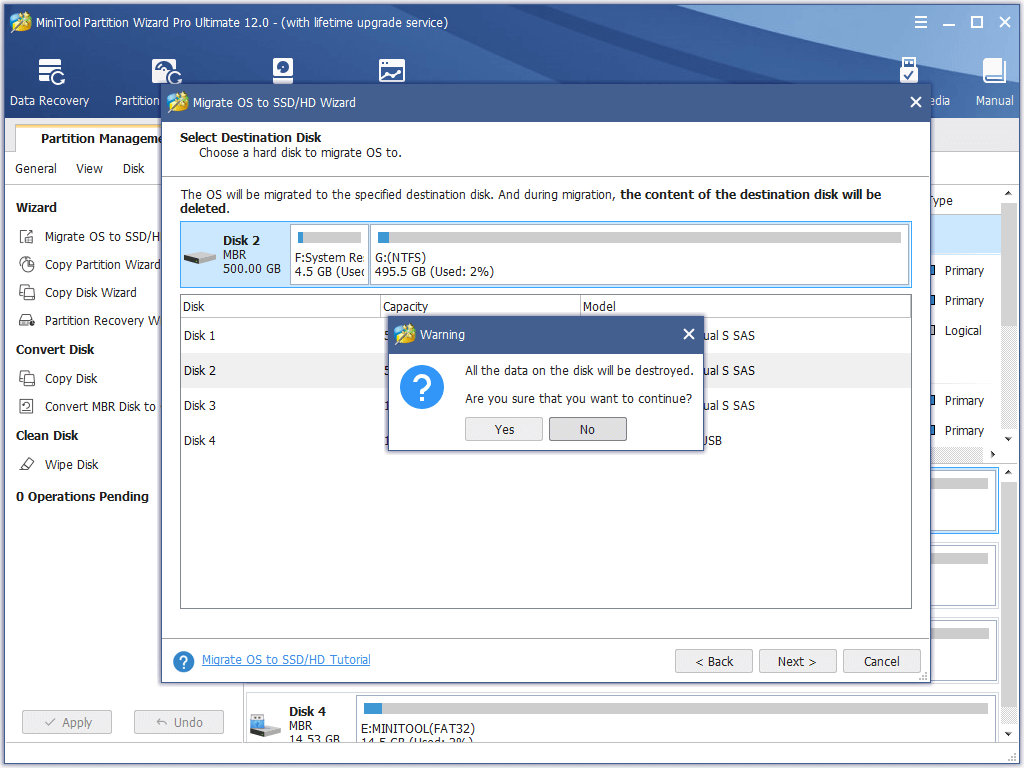
Task: Open the General menu
Action: [x=36, y=168]
